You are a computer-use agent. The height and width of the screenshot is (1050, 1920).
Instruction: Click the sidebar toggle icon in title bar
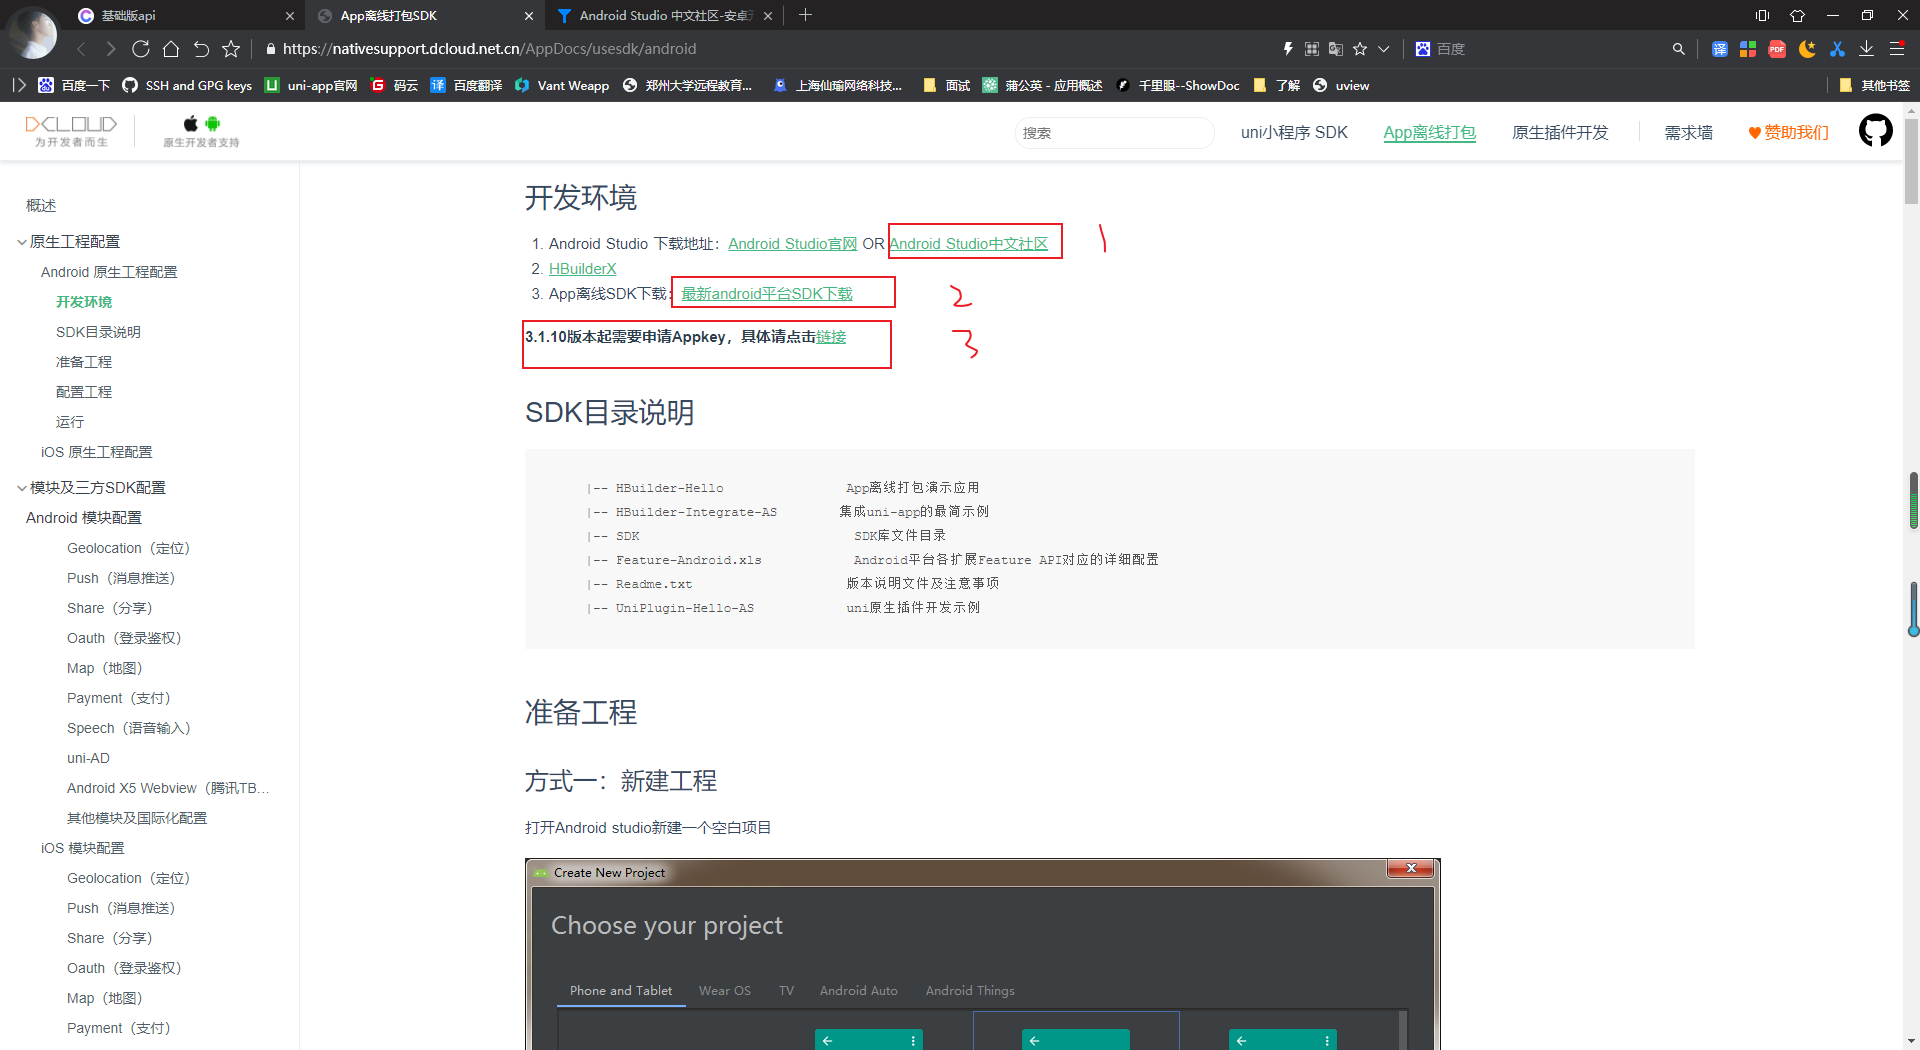tap(1762, 15)
